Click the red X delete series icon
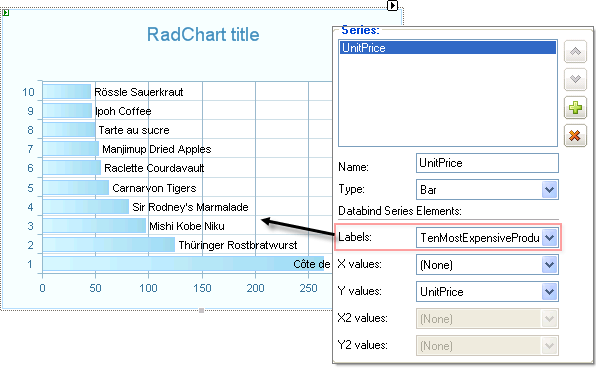This screenshot has height=369, width=596. coord(575,136)
